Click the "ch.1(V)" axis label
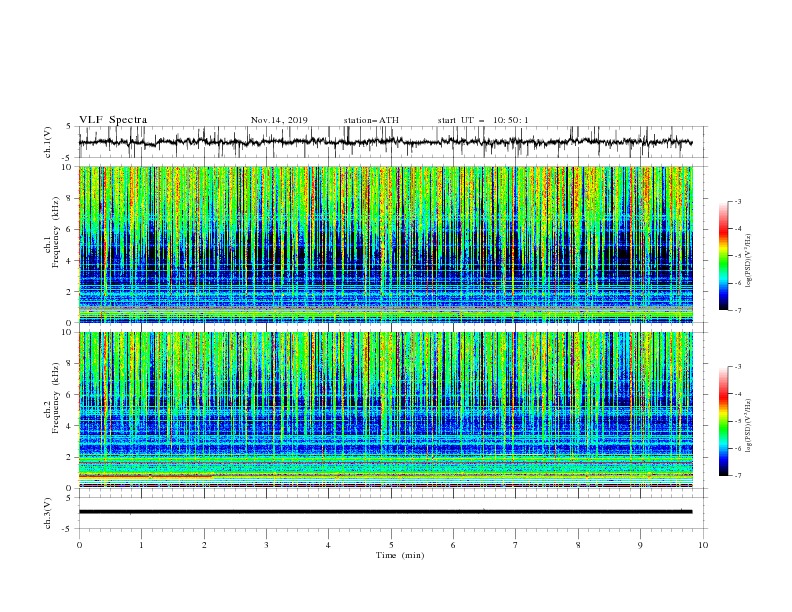The image size is (792, 612). (x=48, y=142)
